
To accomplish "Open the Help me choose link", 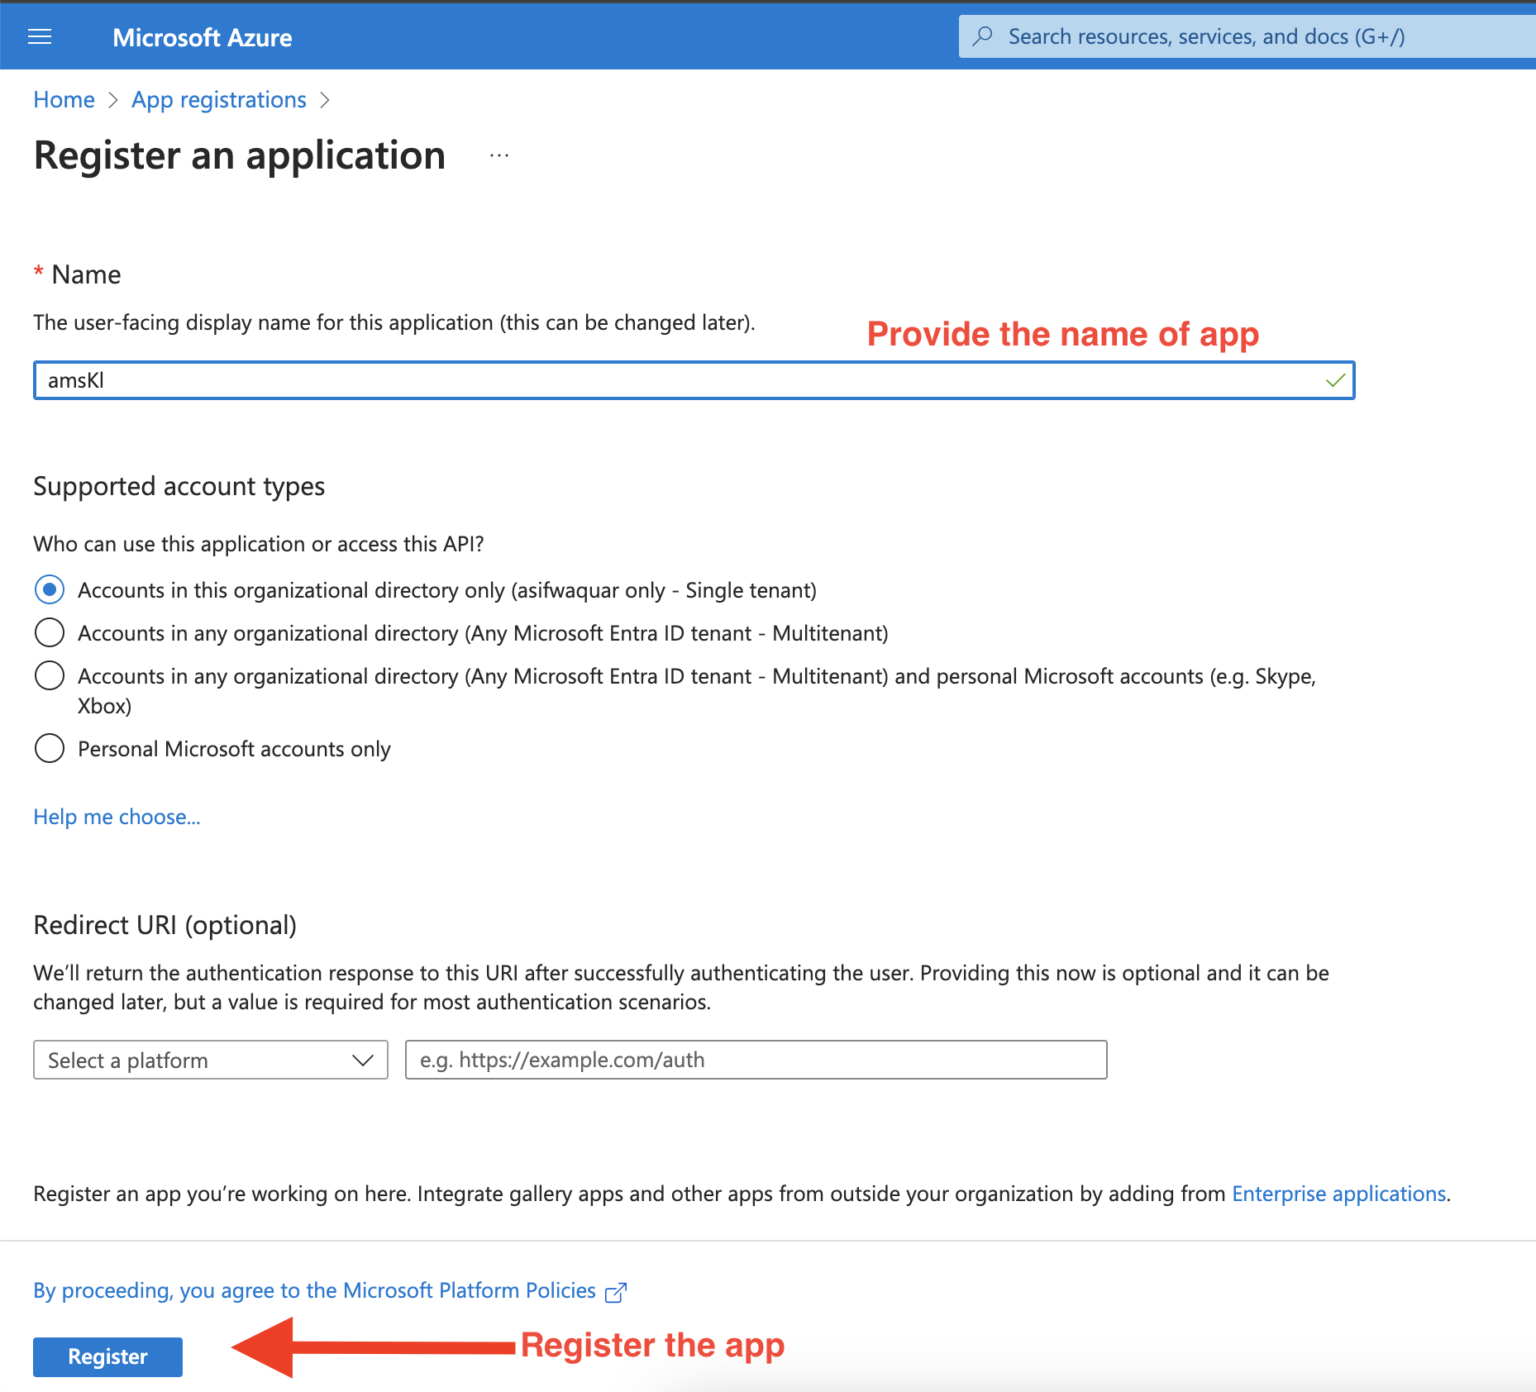I will [x=116, y=816].
